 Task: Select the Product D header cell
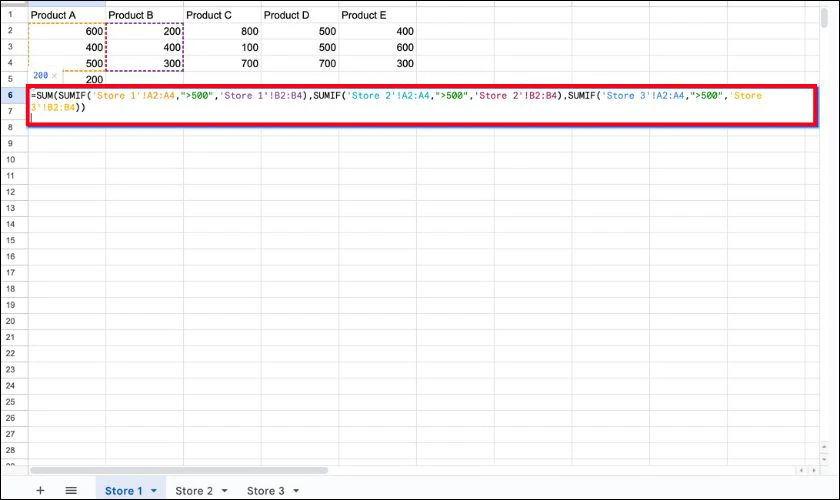[x=300, y=15]
